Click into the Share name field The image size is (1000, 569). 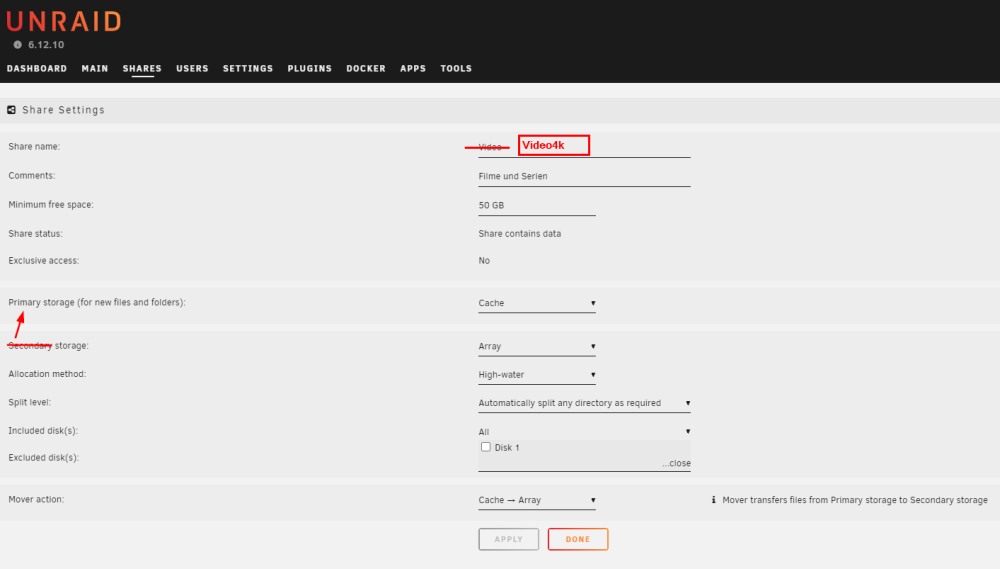point(584,147)
